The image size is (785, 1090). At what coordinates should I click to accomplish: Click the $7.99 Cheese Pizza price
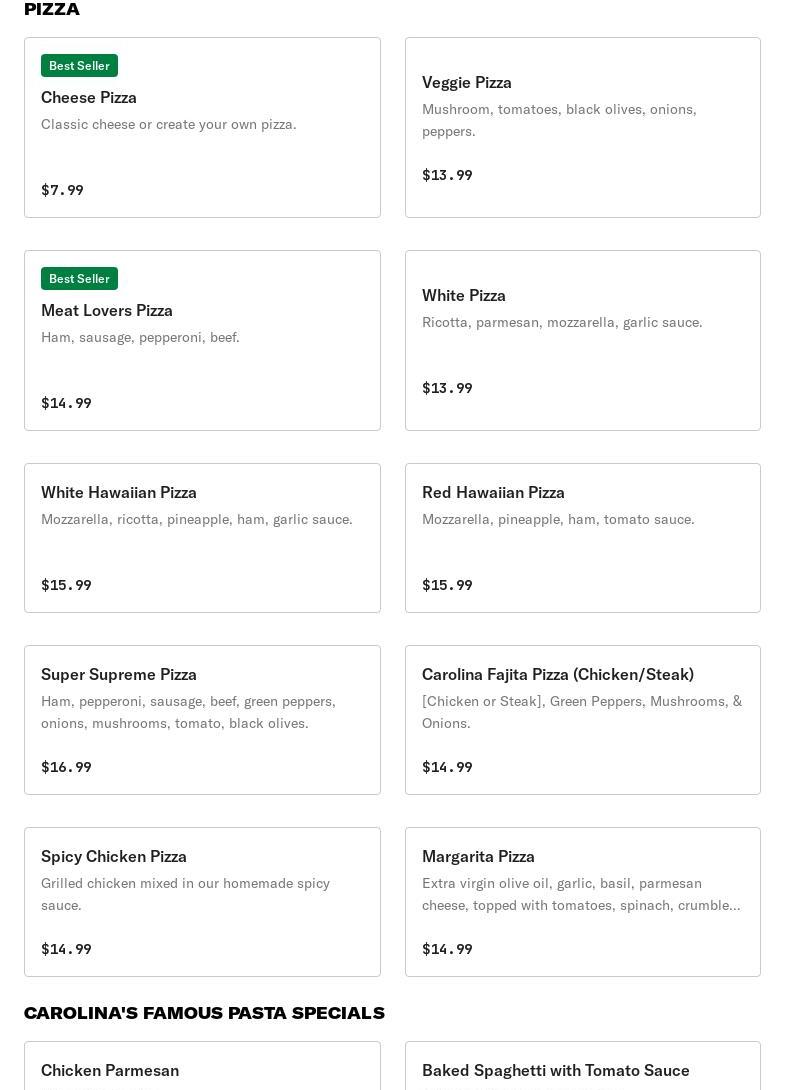coord(62,190)
